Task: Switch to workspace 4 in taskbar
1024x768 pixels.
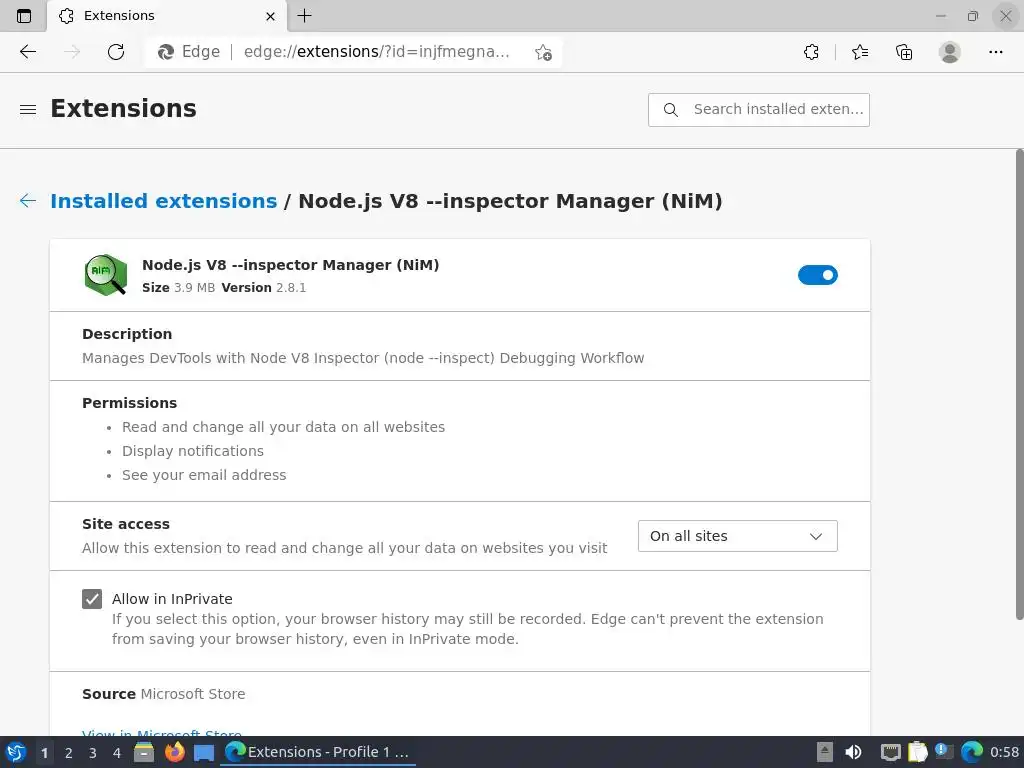Action: click(x=117, y=753)
